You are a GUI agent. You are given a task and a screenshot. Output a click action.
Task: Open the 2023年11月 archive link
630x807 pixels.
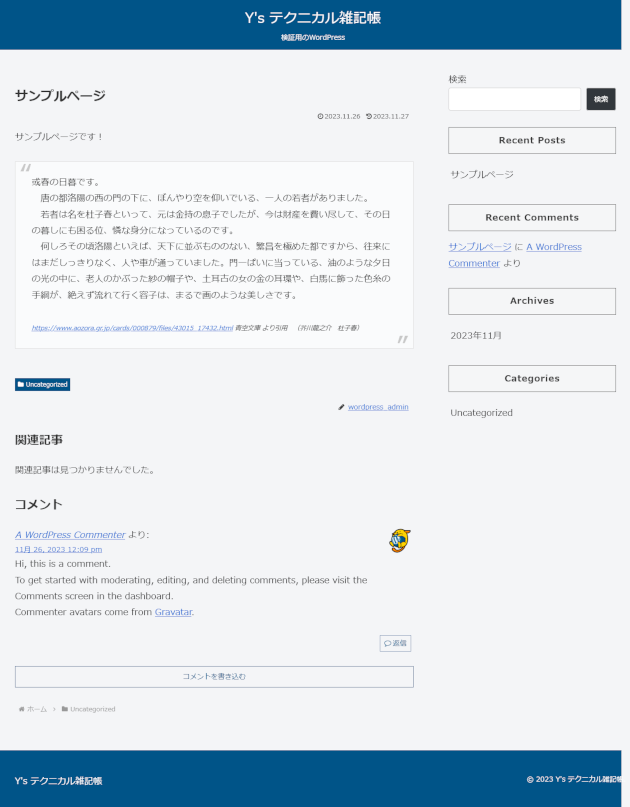476,336
